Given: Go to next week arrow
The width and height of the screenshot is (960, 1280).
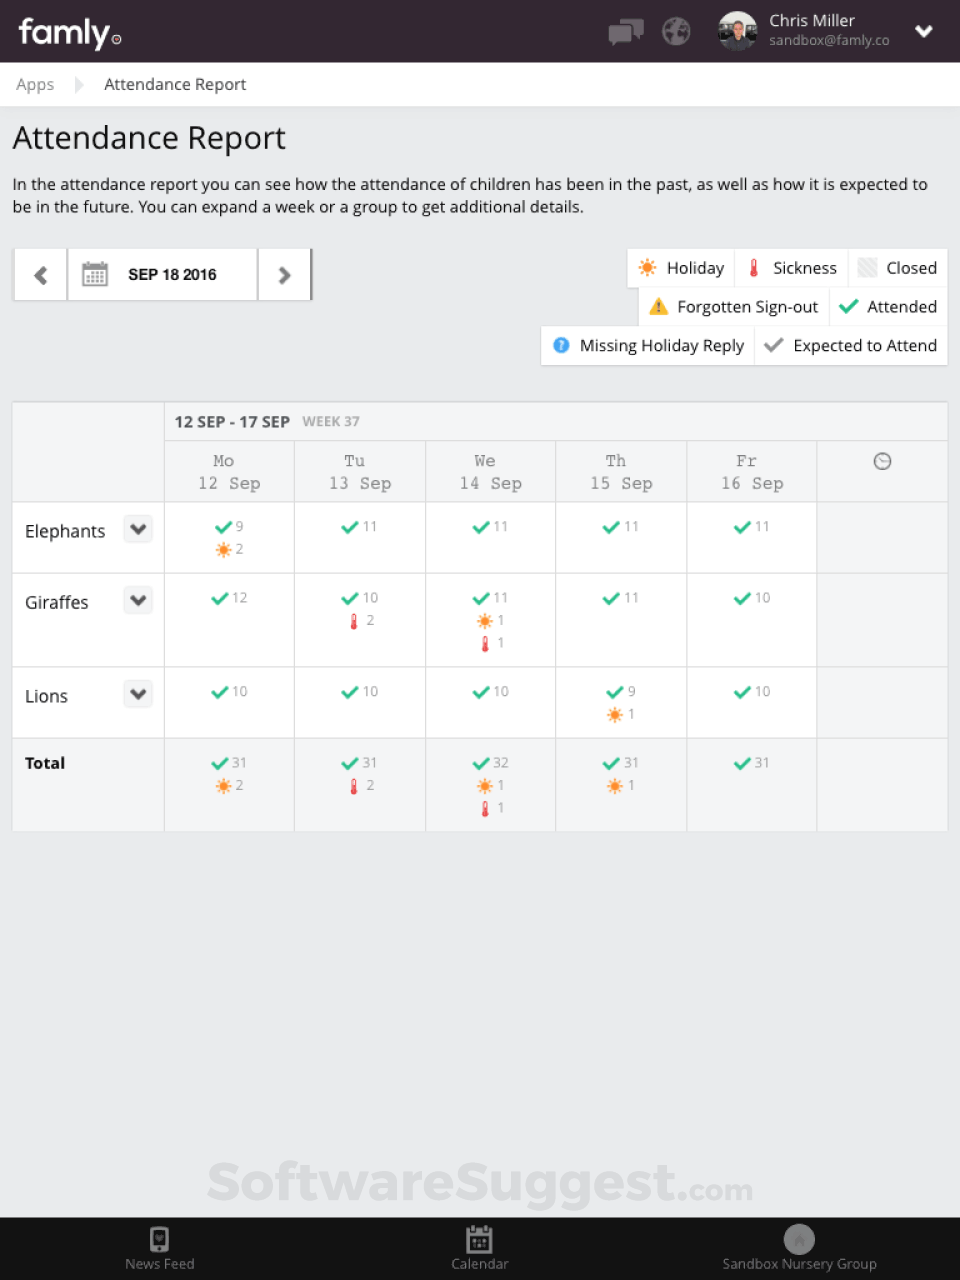Looking at the screenshot, I should (284, 275).
